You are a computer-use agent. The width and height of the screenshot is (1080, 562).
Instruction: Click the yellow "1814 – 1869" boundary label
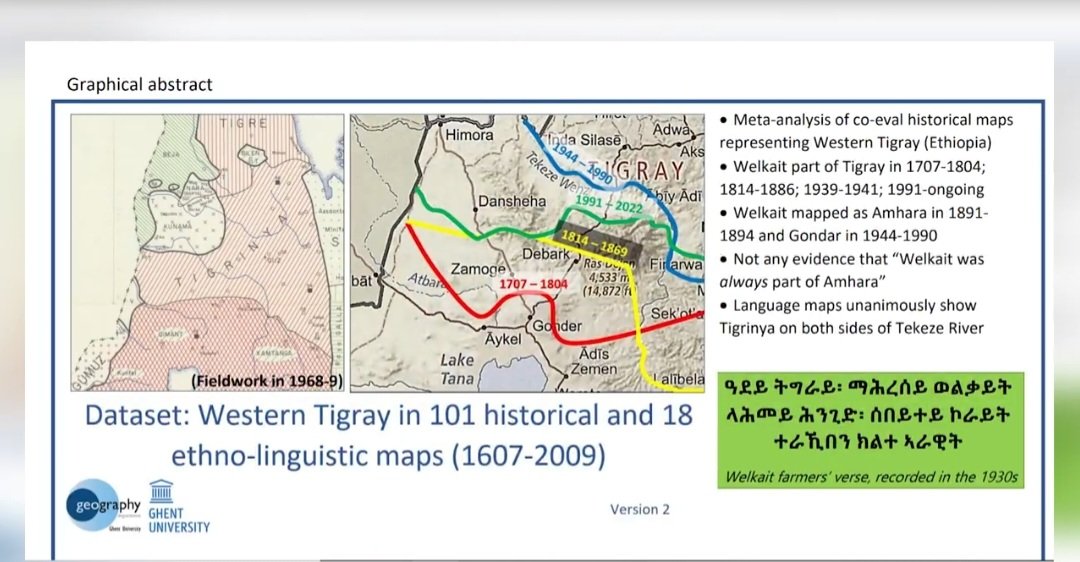[x=594, y=243]
